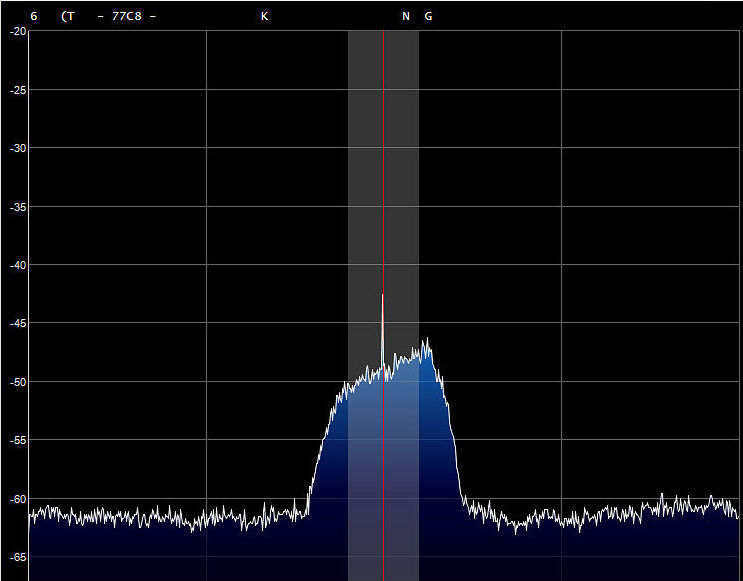Click the tip of the narrow carrier spike
This screenshot has width=743, height=581.
click(x=382, y=297)
